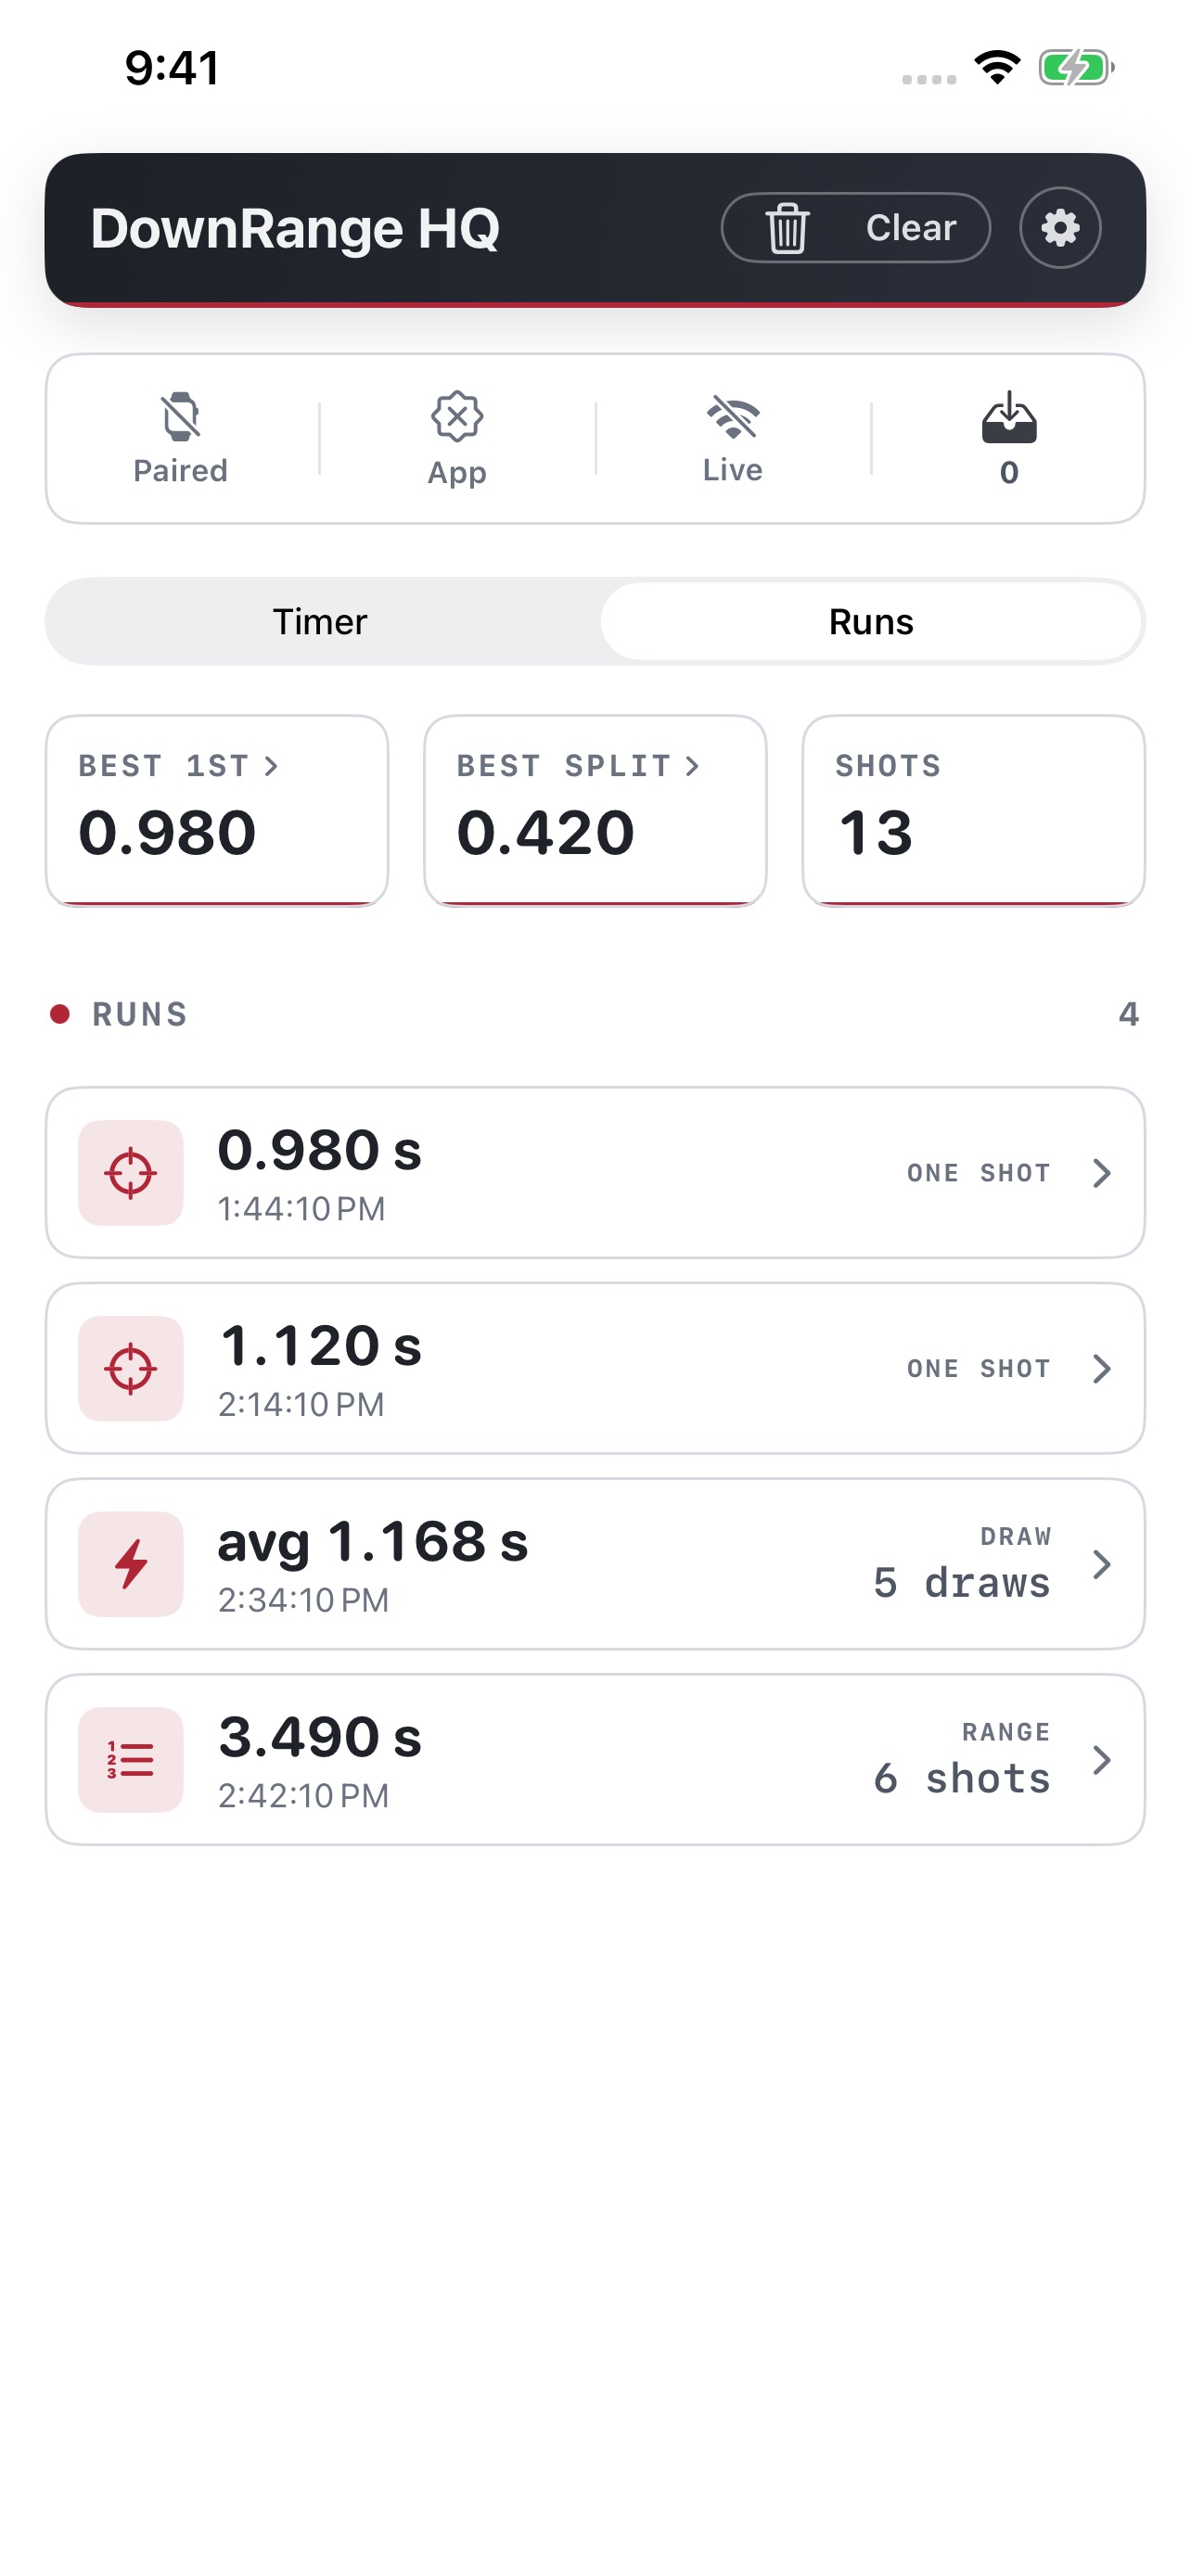Open the 1.120 s run chevron
This screenshot has height=2576, width=1191.
1101,1369
